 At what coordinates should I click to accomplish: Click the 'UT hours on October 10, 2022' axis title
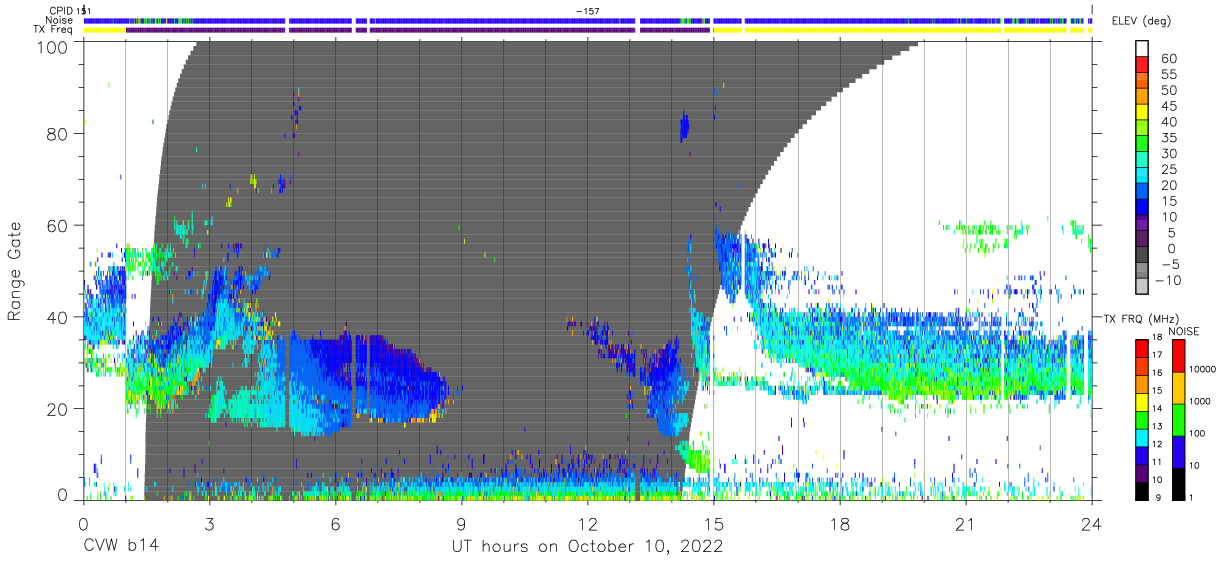[x=588, y=546]
